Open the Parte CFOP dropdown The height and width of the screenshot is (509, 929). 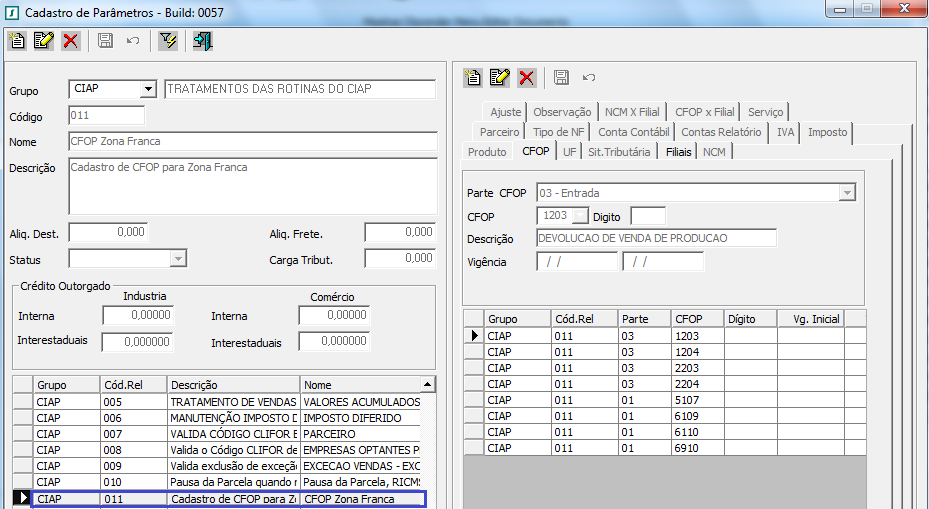(847, 193)
